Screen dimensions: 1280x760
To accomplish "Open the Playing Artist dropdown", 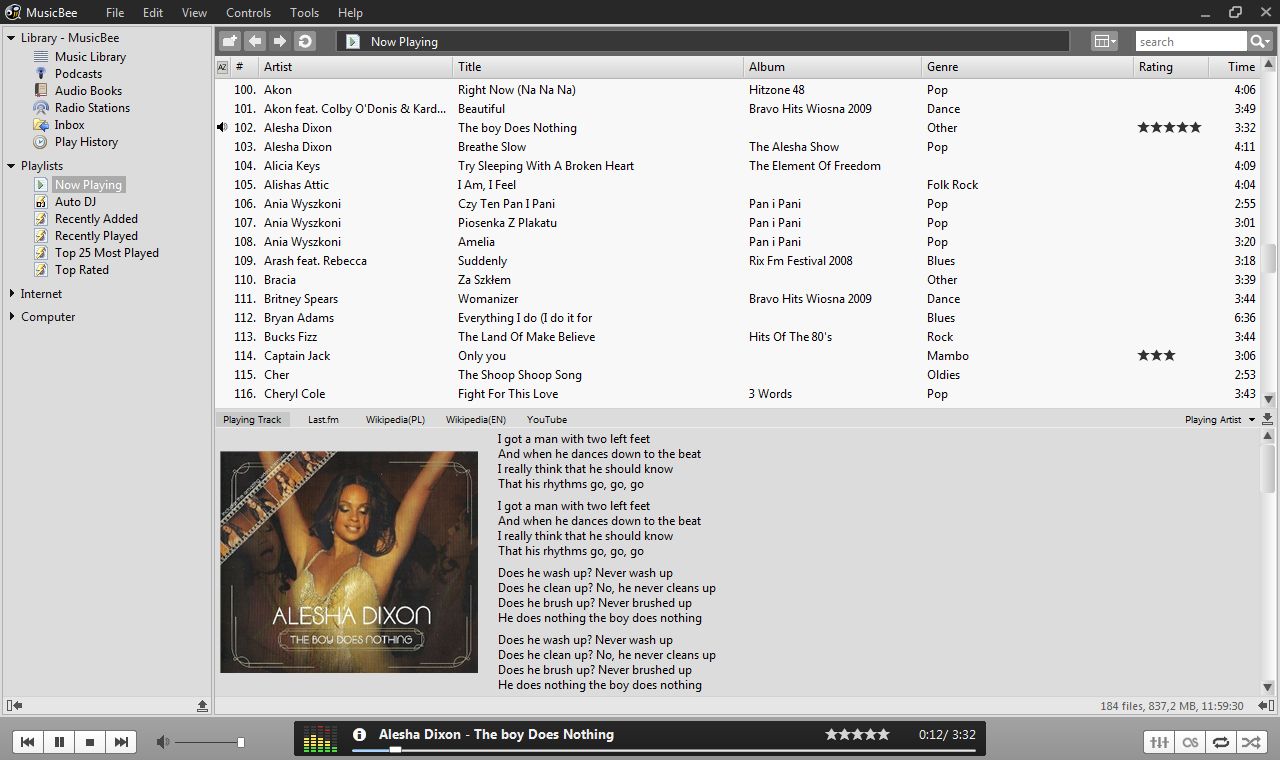I will click(1220, 420).
